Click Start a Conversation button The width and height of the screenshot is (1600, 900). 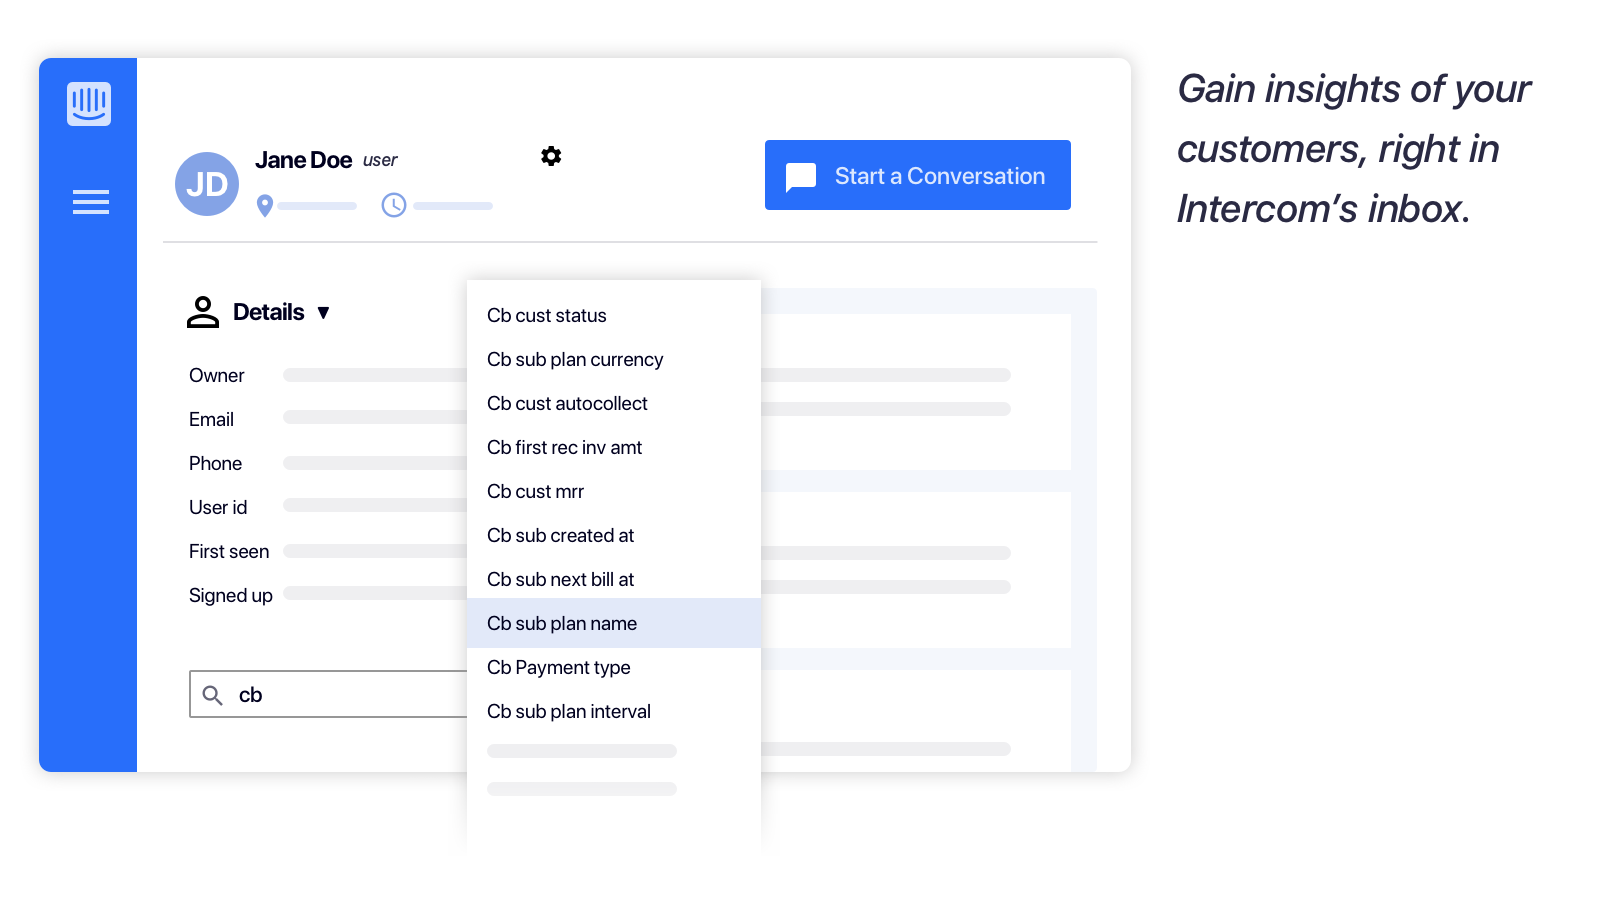[x=917, y=175]
